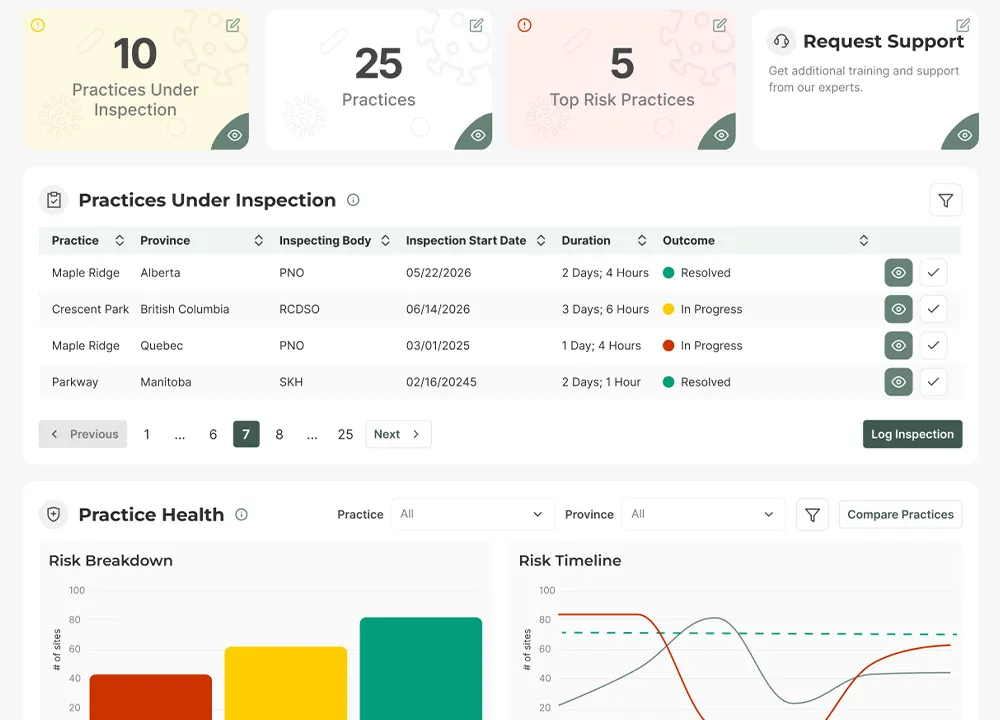Edit the 25 Practices card

(x=476, y=26)
